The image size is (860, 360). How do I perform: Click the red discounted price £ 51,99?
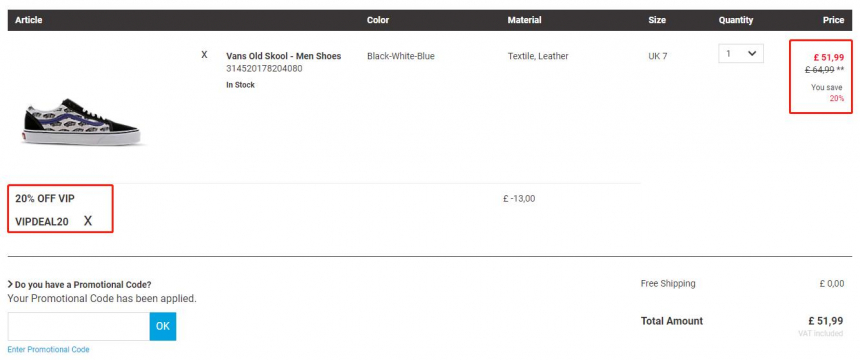point(829,57)
